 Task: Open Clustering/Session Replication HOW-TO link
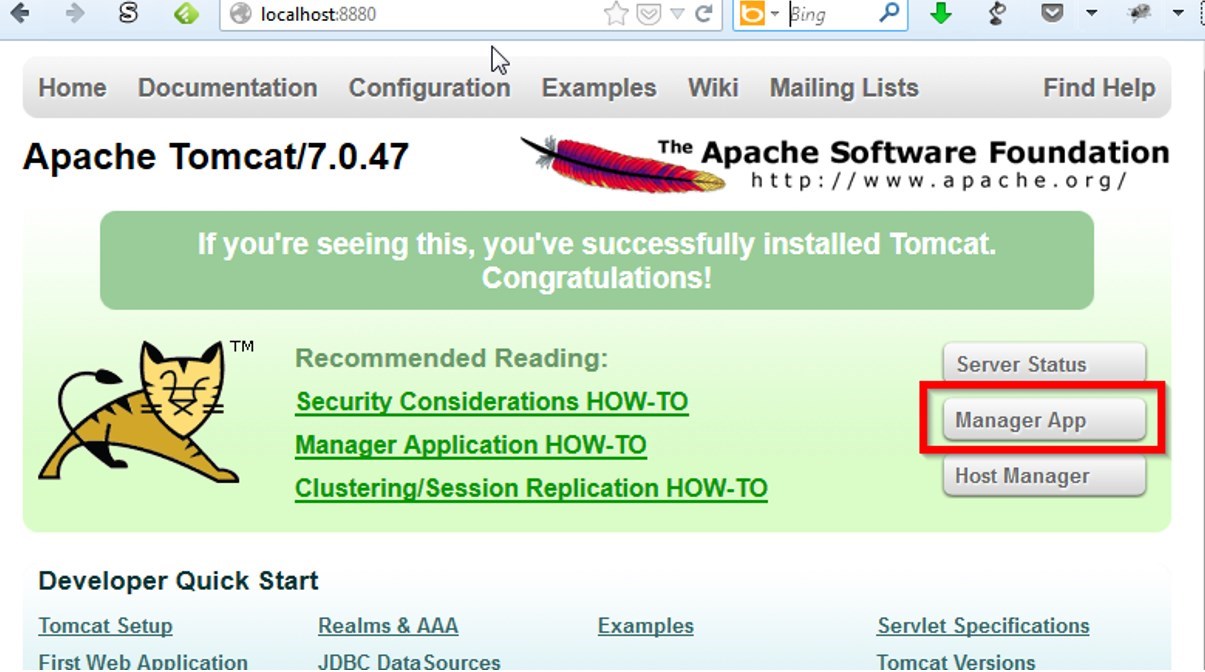pos(531,489)
